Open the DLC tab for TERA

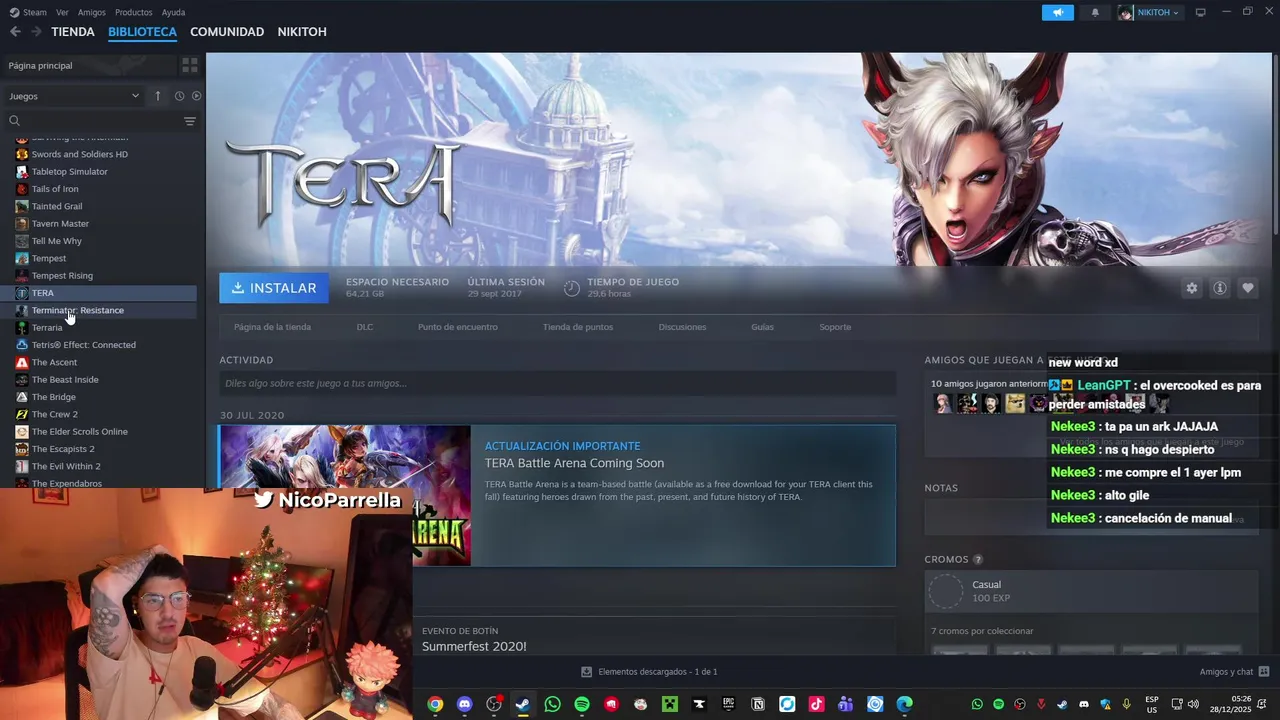click(x=365, y=327)
